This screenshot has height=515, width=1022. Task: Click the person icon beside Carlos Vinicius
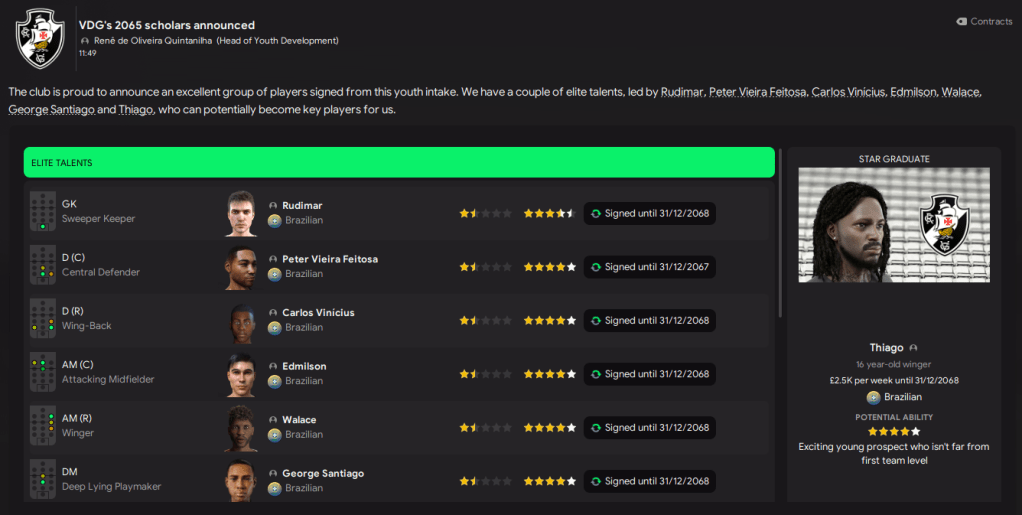273,313
